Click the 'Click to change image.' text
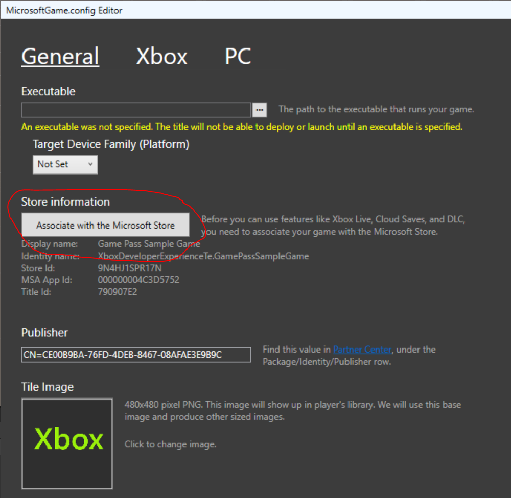Viewport: 511px width, 498px height. click(x=170, y=444)
